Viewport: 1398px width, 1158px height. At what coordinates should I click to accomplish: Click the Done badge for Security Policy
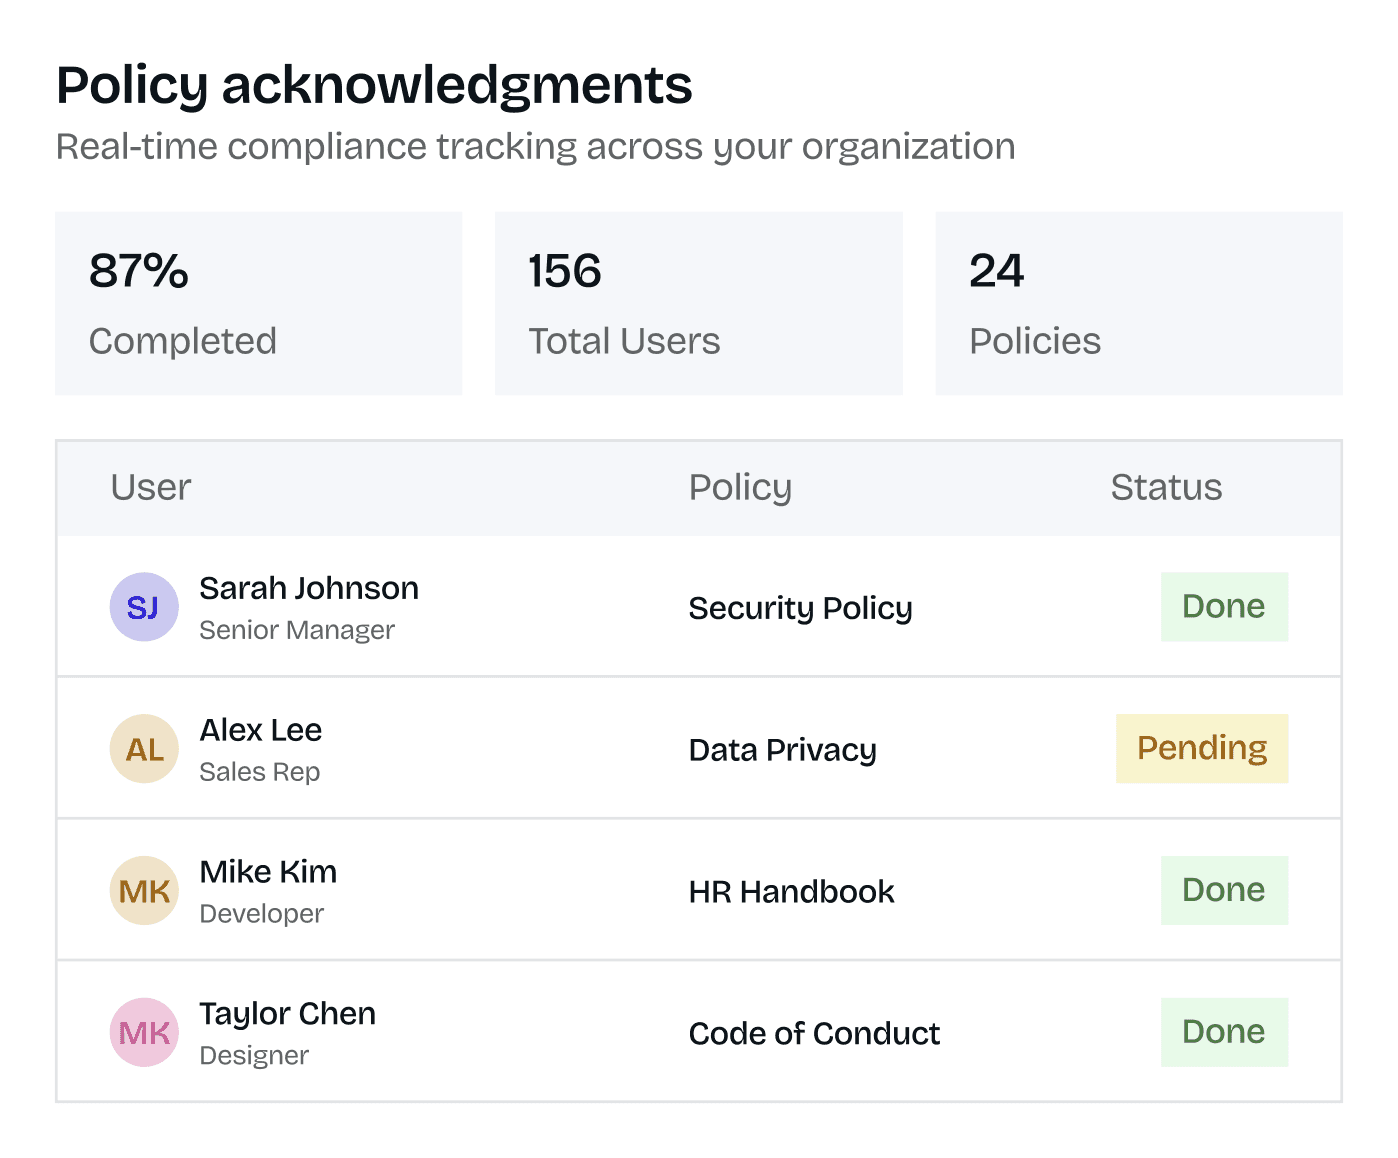pos(1224,607)
